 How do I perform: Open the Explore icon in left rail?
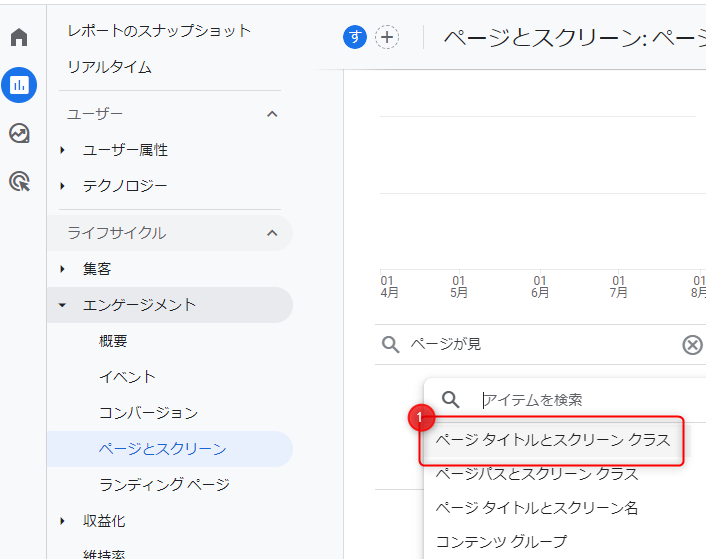point(19,133)
